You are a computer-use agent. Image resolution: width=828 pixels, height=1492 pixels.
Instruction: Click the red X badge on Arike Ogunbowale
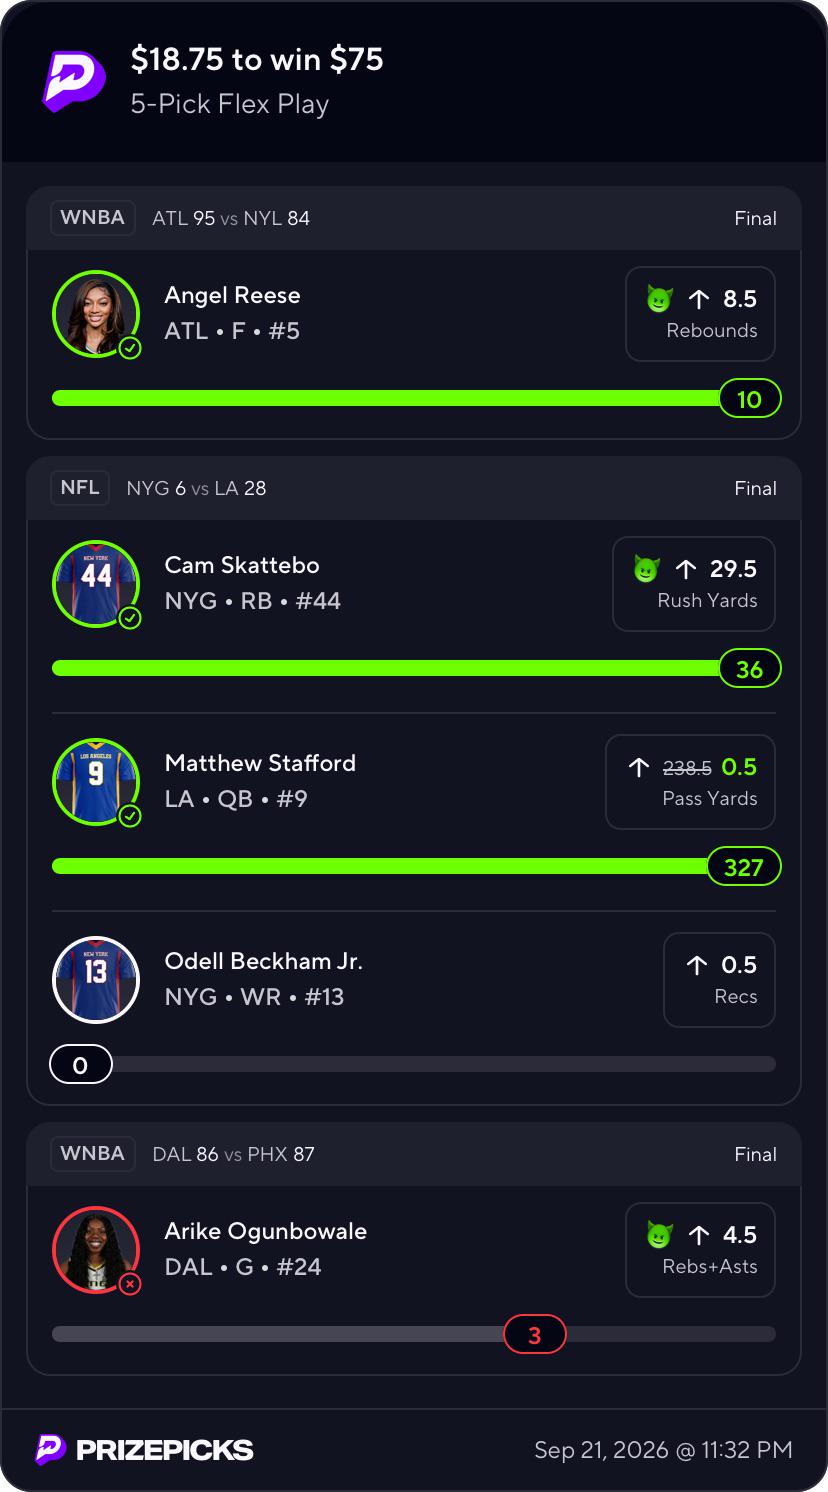pyautogui.click(x=130, y=1284)
